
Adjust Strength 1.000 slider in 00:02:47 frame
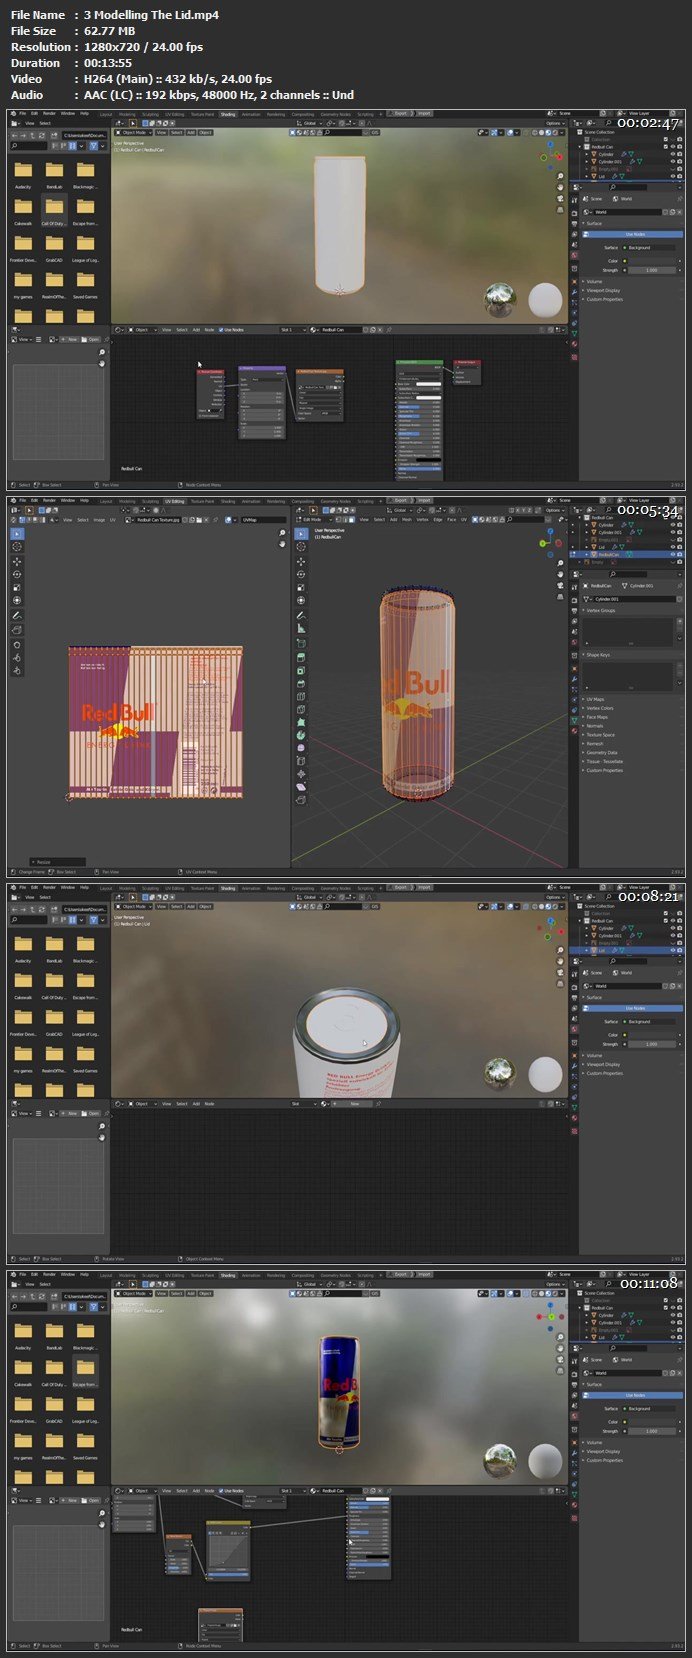(652, 270)
